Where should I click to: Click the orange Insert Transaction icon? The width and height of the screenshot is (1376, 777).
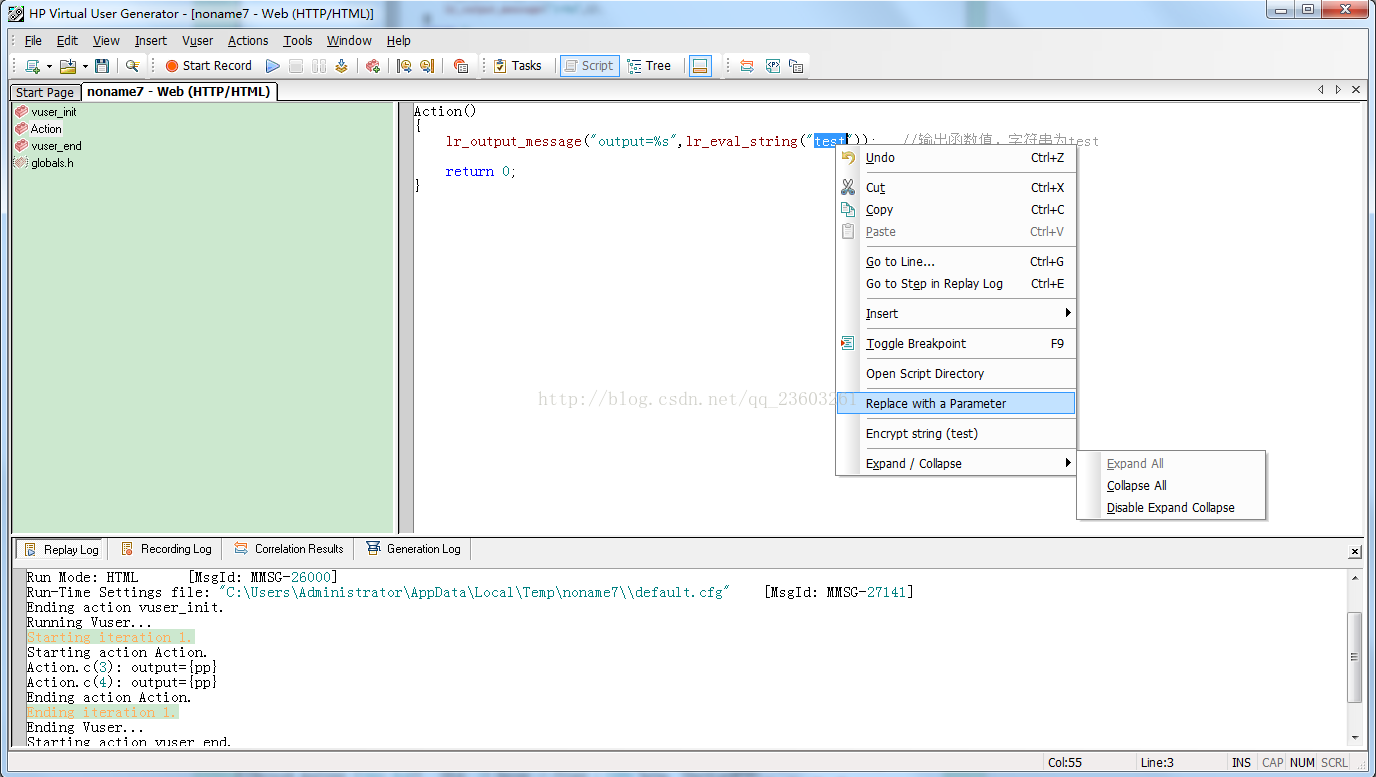(747, 66)
